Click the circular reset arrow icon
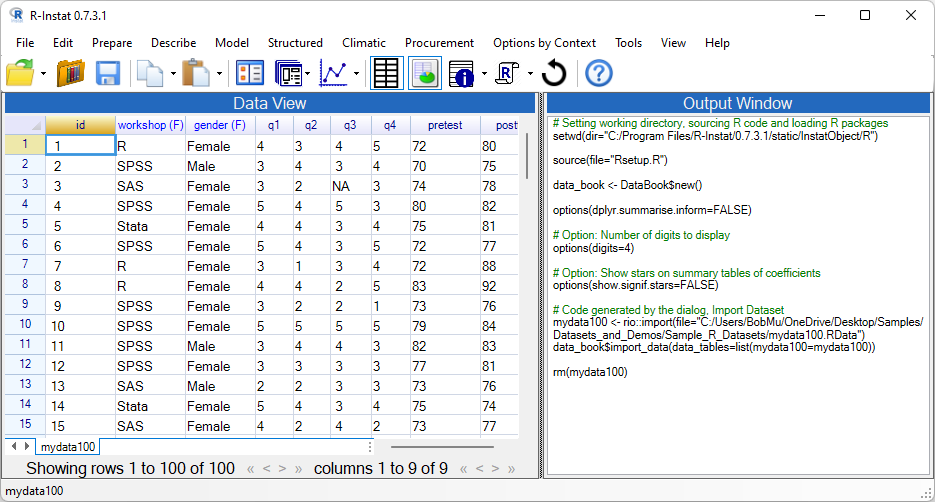 [554, 73]
